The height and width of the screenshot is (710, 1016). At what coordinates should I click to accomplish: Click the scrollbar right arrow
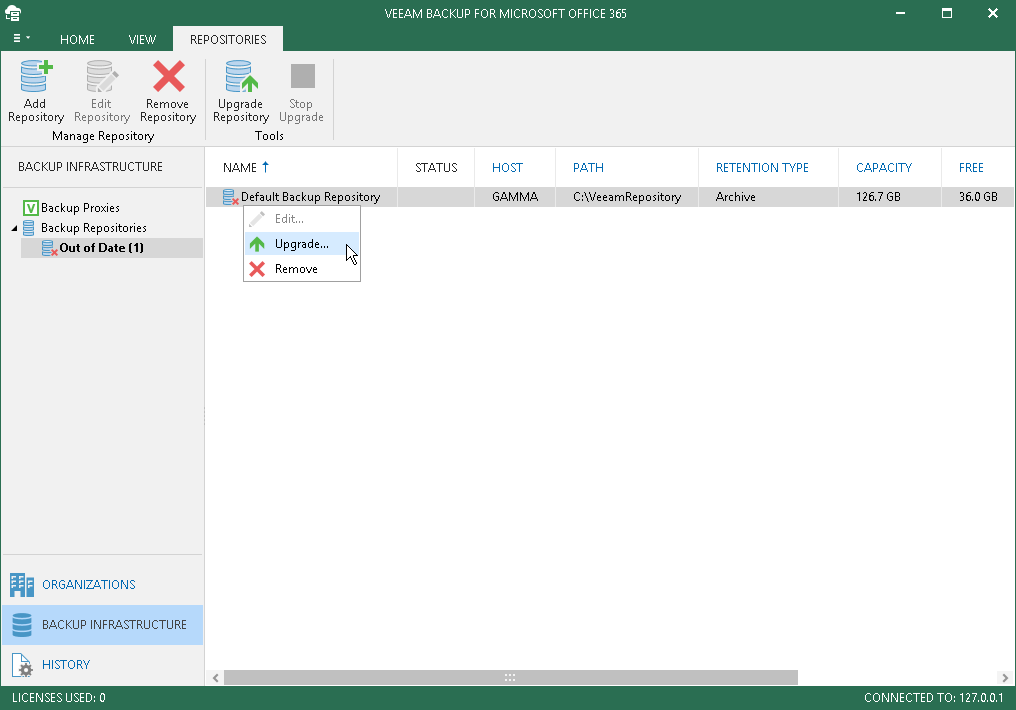[1005, 678]
